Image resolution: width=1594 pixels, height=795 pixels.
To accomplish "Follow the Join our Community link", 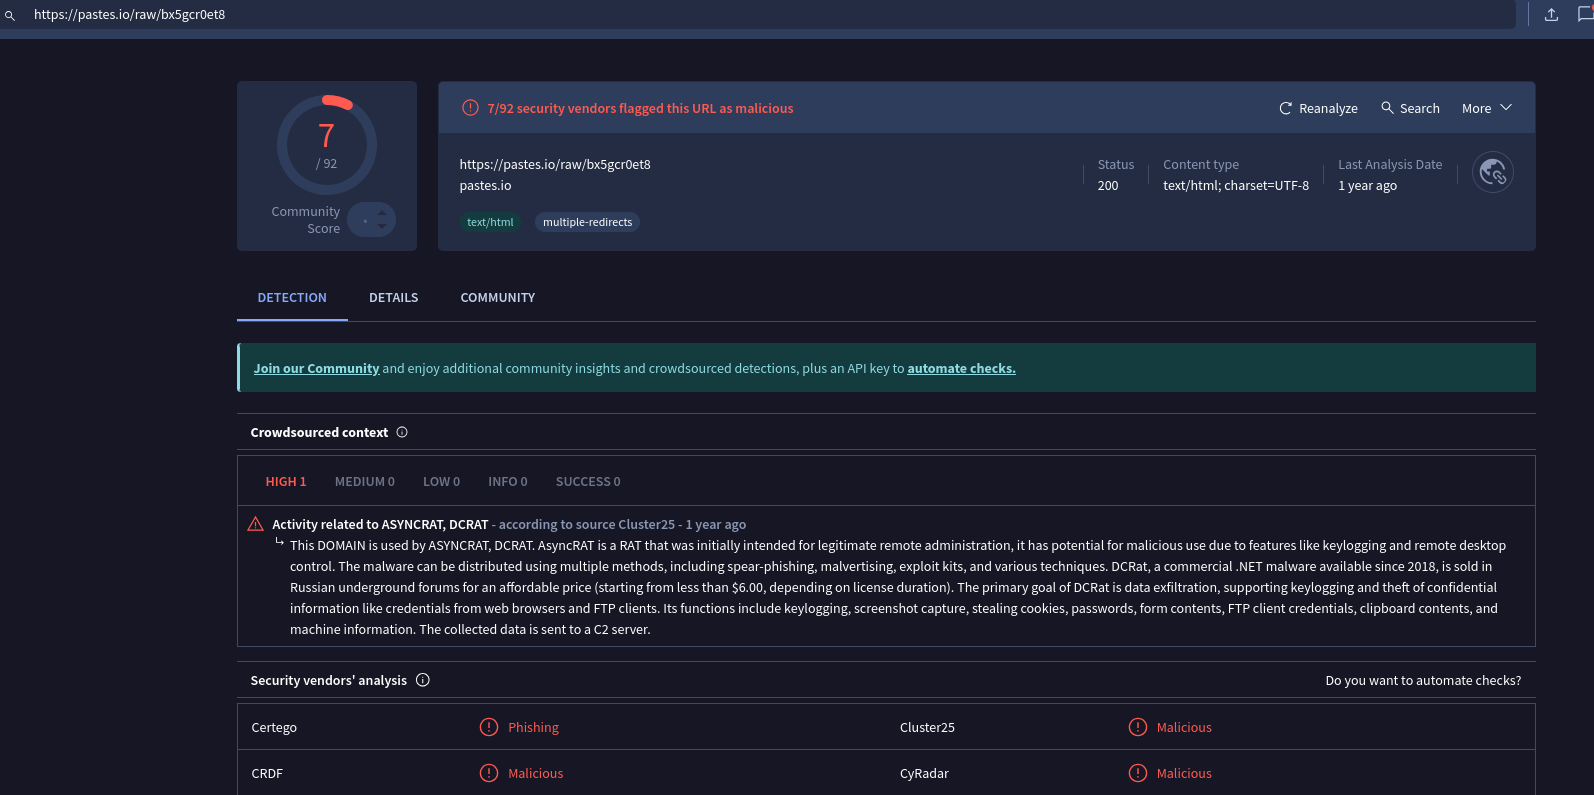I will pos(316,369).
